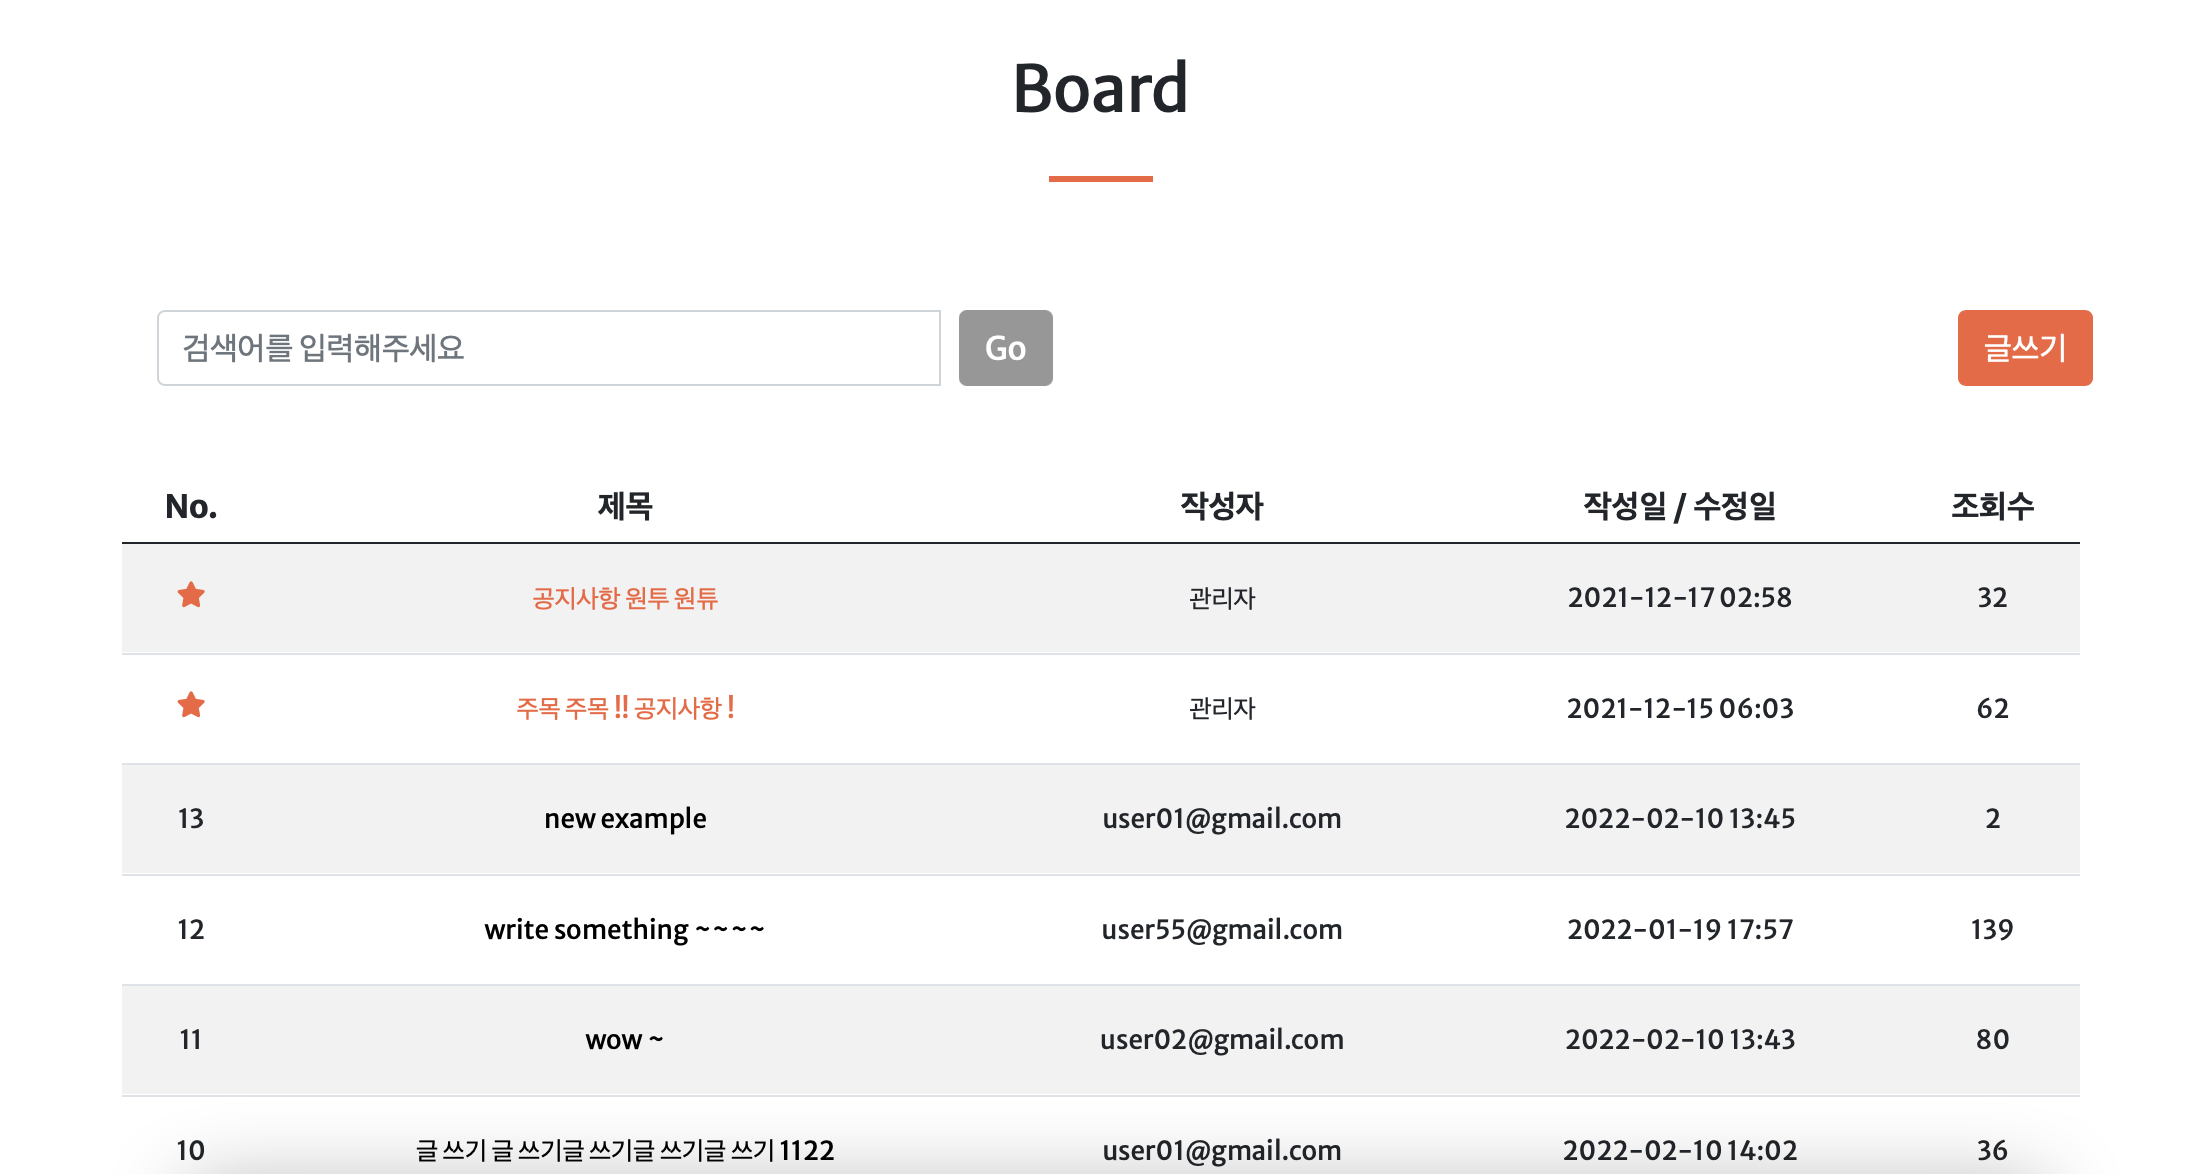2208x1174 pixels.
Task: Open the notice 주목 주목 !! 공지사항 !
Action: click(x=624, y=708)
